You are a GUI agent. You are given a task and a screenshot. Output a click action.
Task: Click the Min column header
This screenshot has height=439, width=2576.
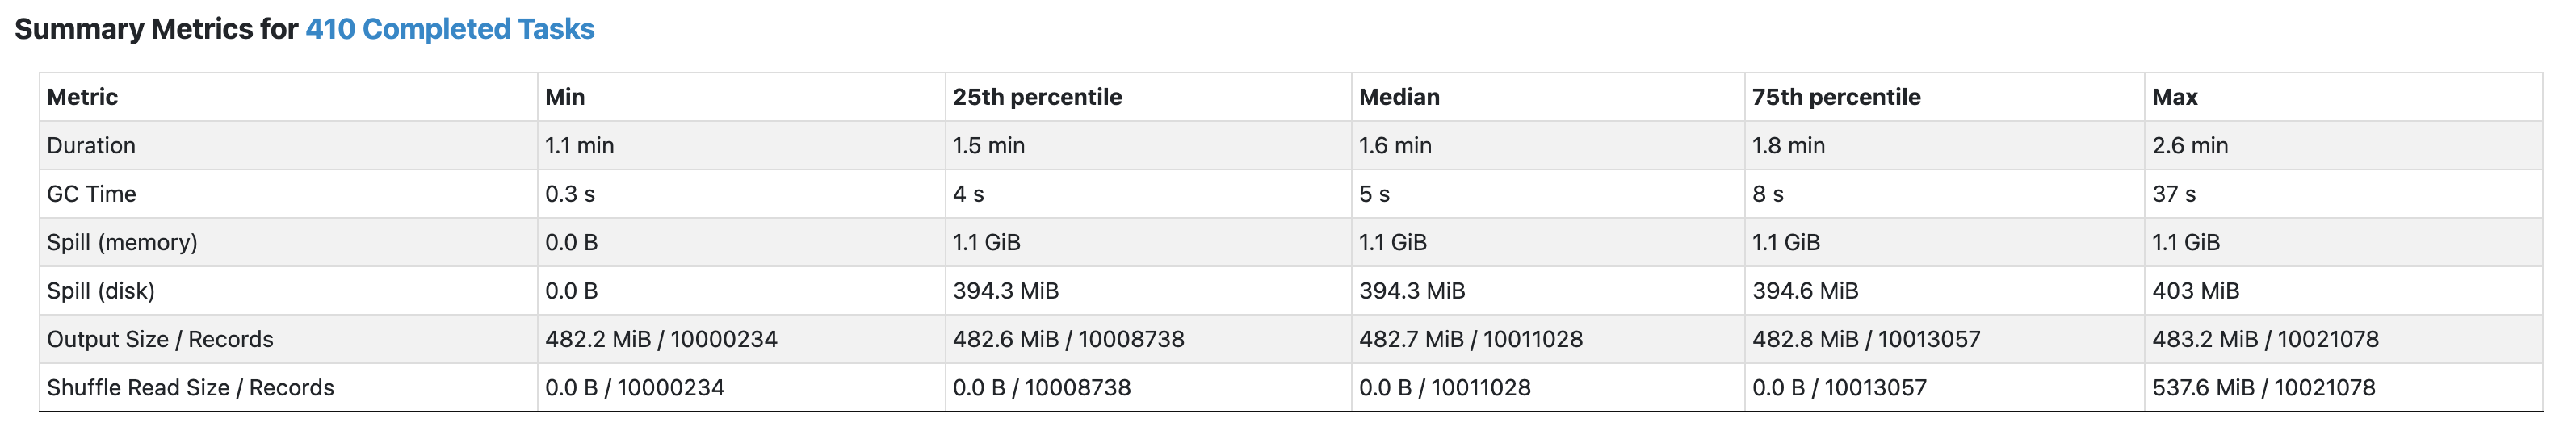564,97
